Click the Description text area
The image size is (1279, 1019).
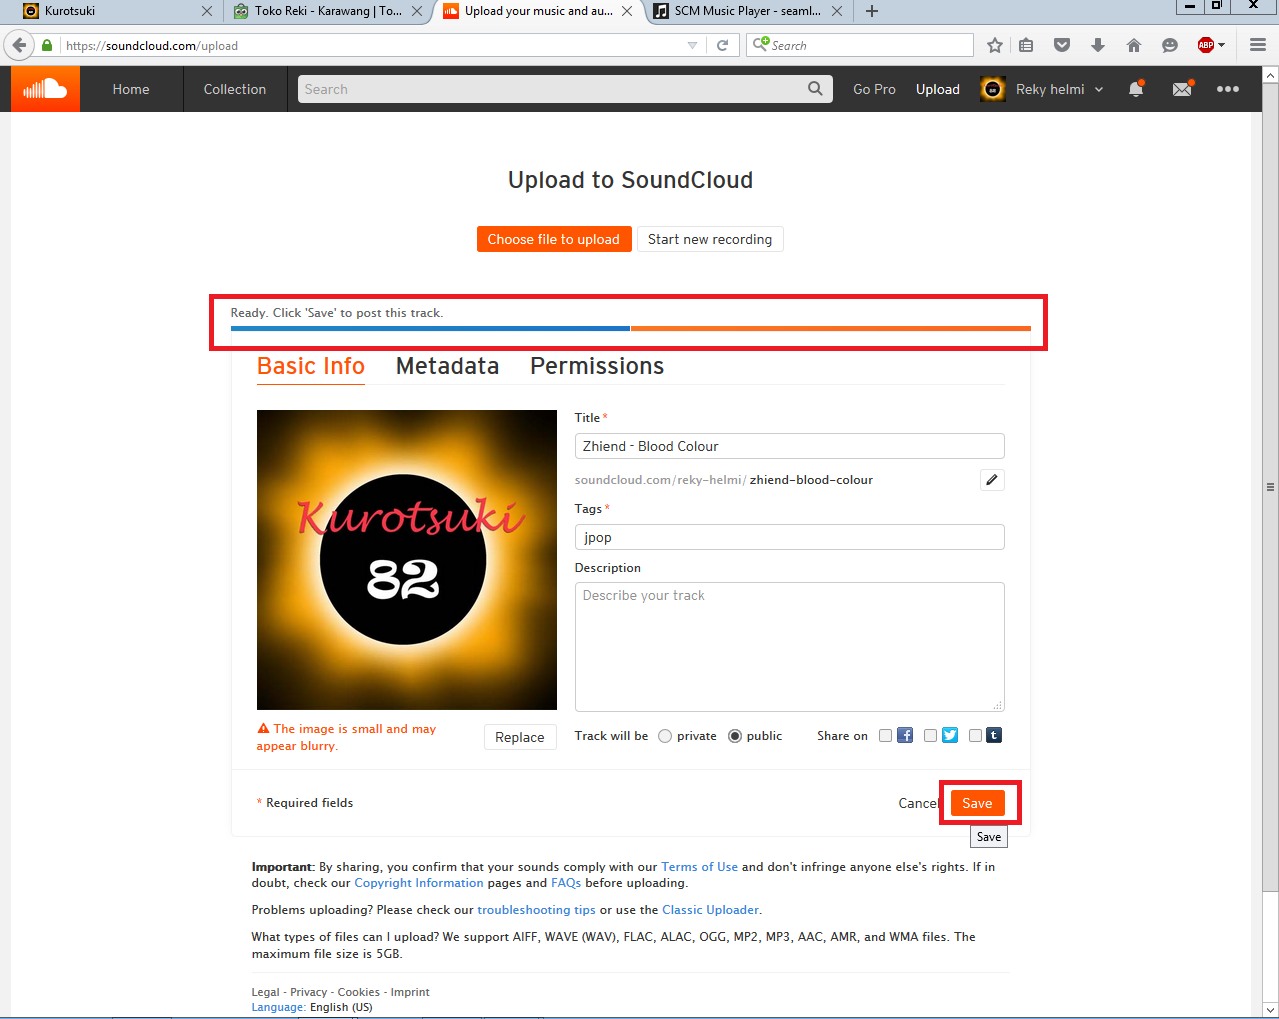pyautogui.click(x=789, y=647)
